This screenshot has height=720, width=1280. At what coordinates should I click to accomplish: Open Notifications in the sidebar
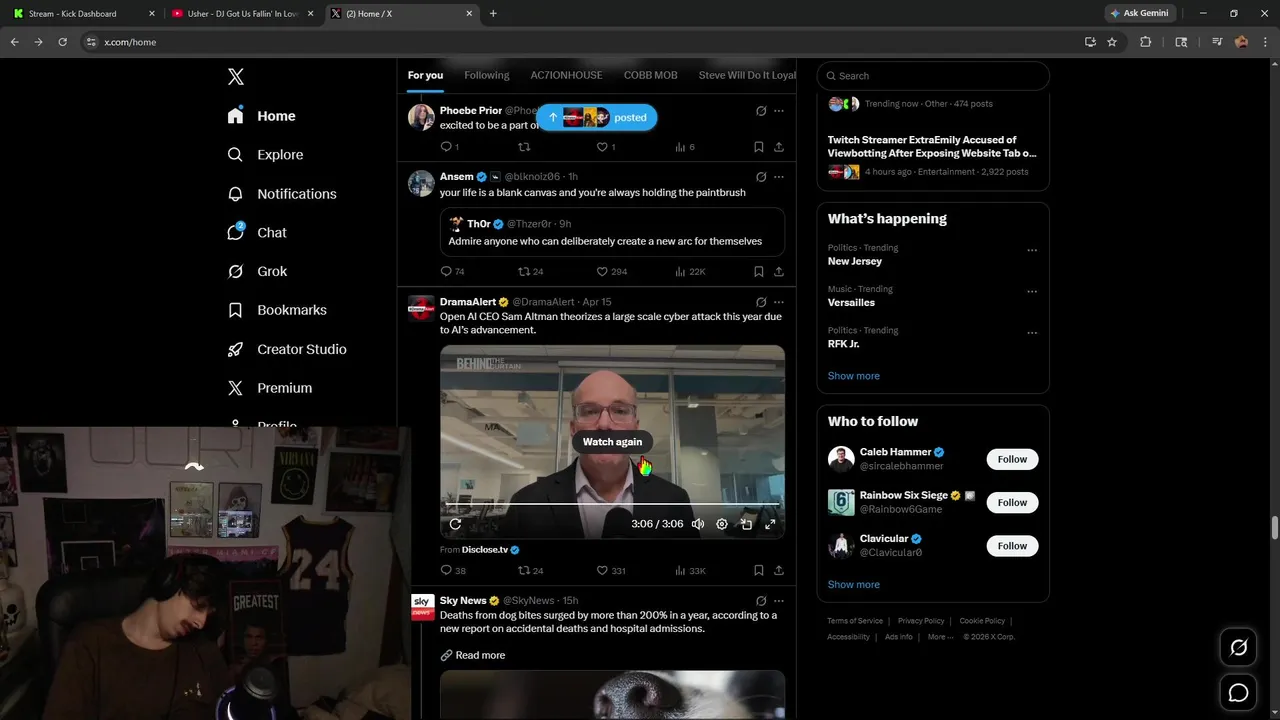coord(282,194)
